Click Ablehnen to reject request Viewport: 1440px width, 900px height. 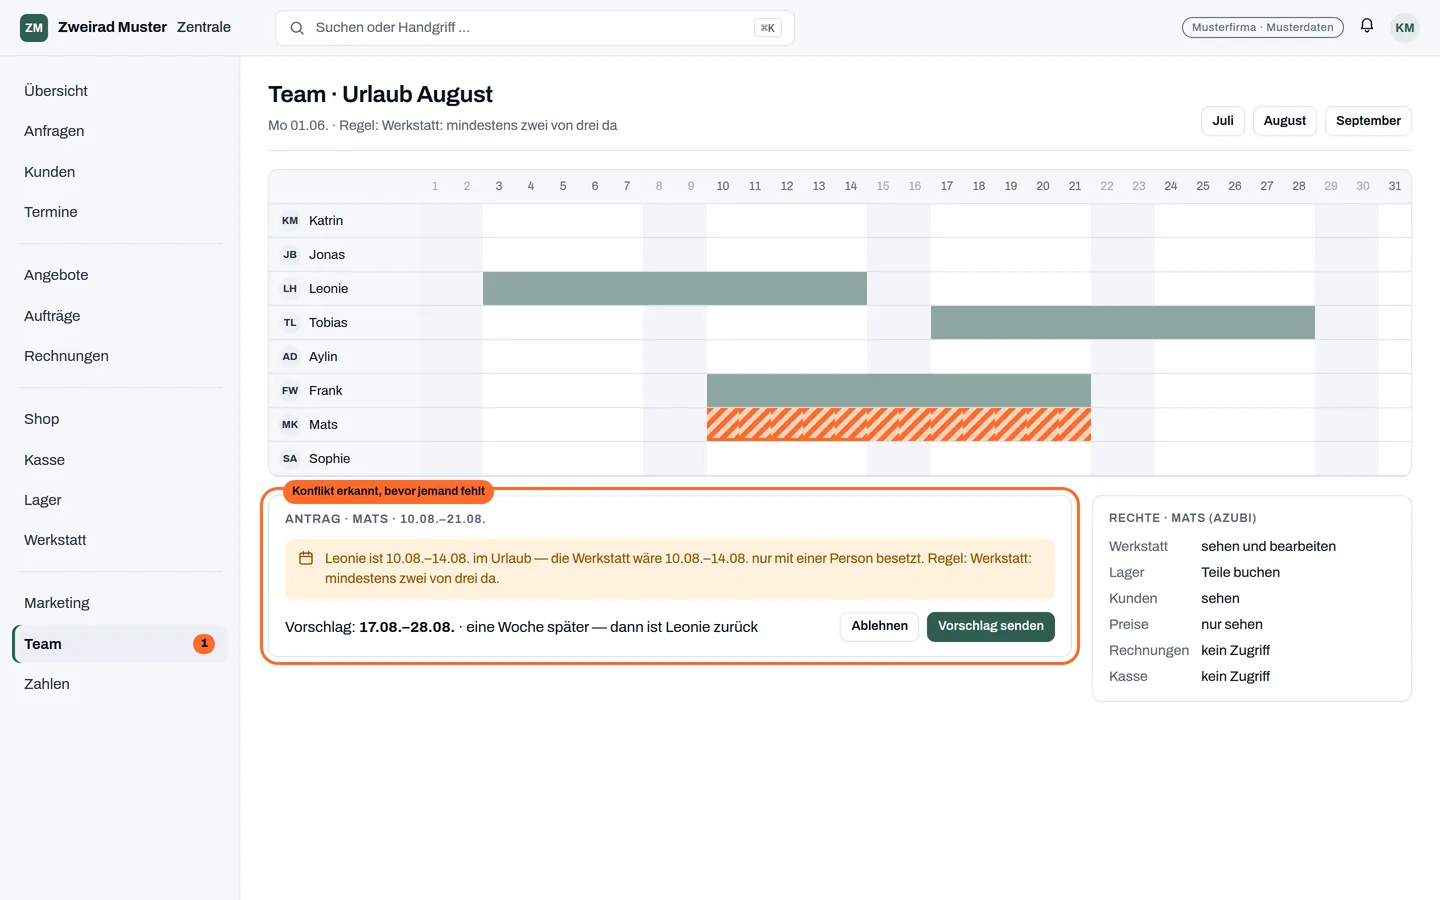click(x=879, y=626)
